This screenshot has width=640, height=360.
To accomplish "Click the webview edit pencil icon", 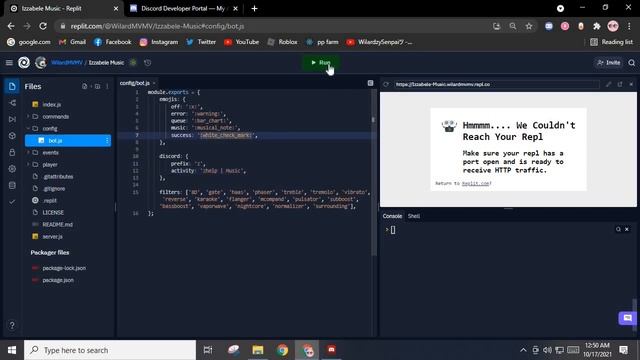I will pos(609,84).
